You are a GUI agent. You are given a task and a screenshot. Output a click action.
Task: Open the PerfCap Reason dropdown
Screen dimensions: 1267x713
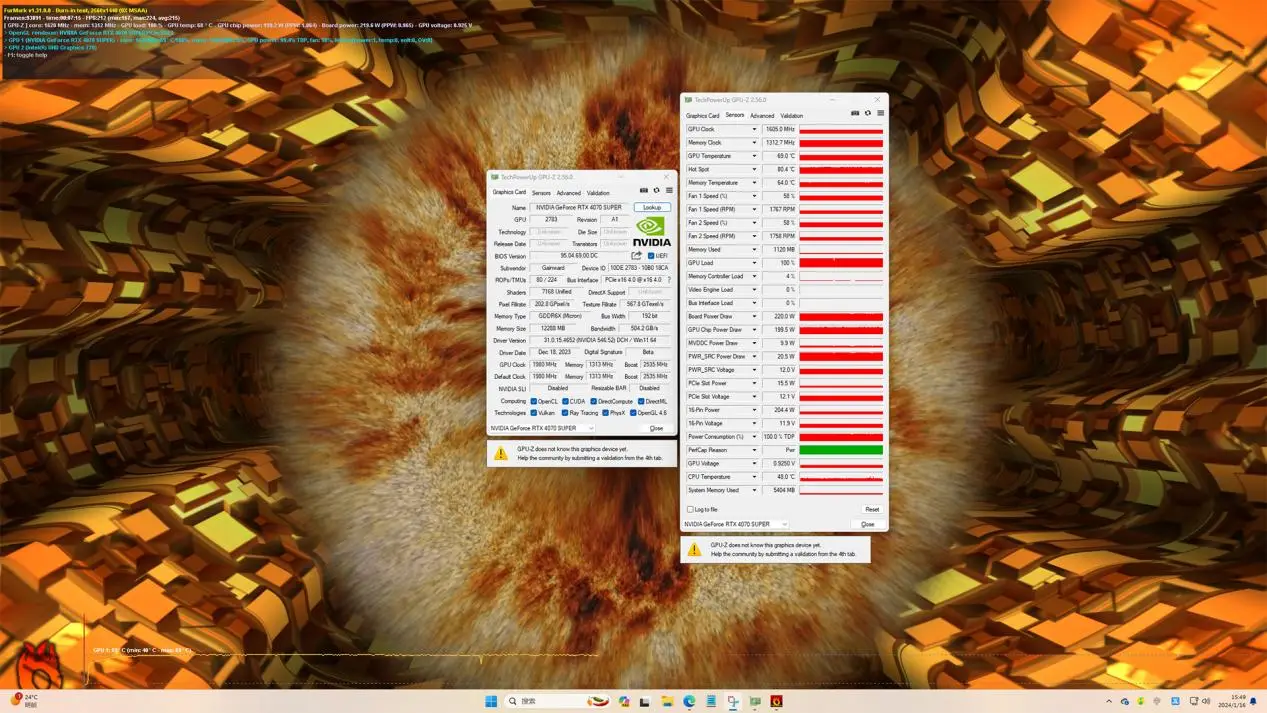click(755, 450)
